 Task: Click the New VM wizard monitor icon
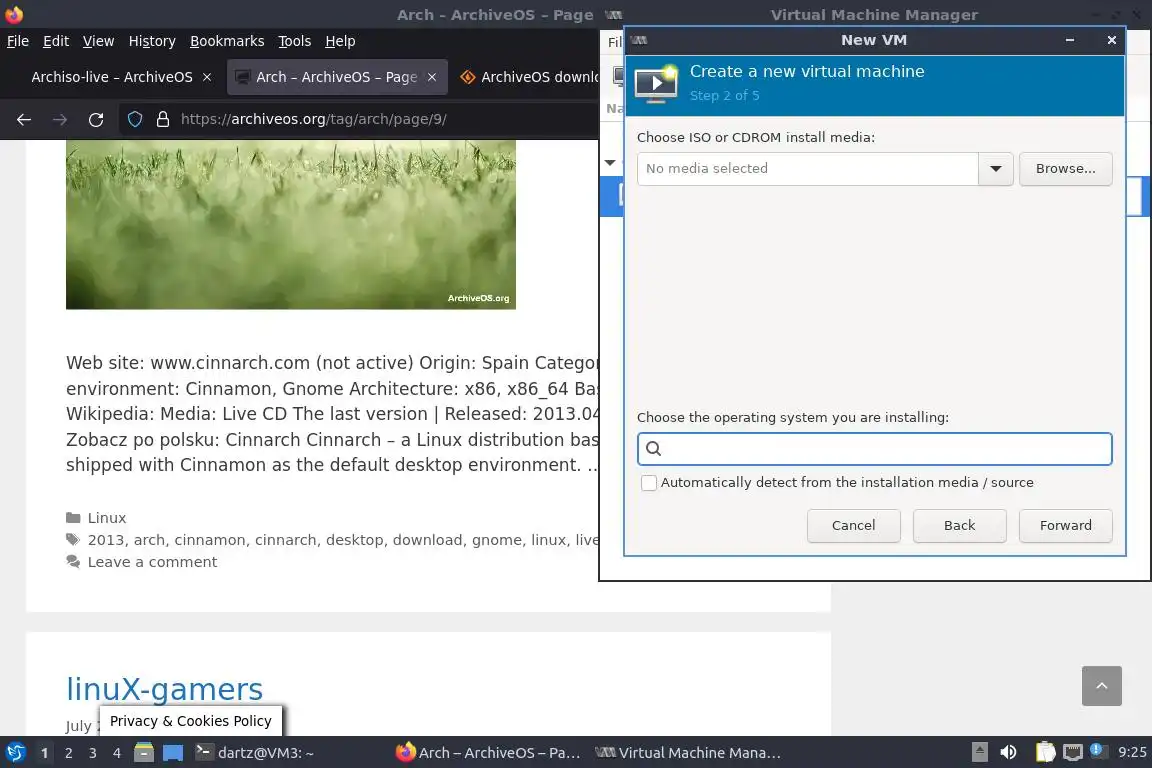(x=655, y=85)
